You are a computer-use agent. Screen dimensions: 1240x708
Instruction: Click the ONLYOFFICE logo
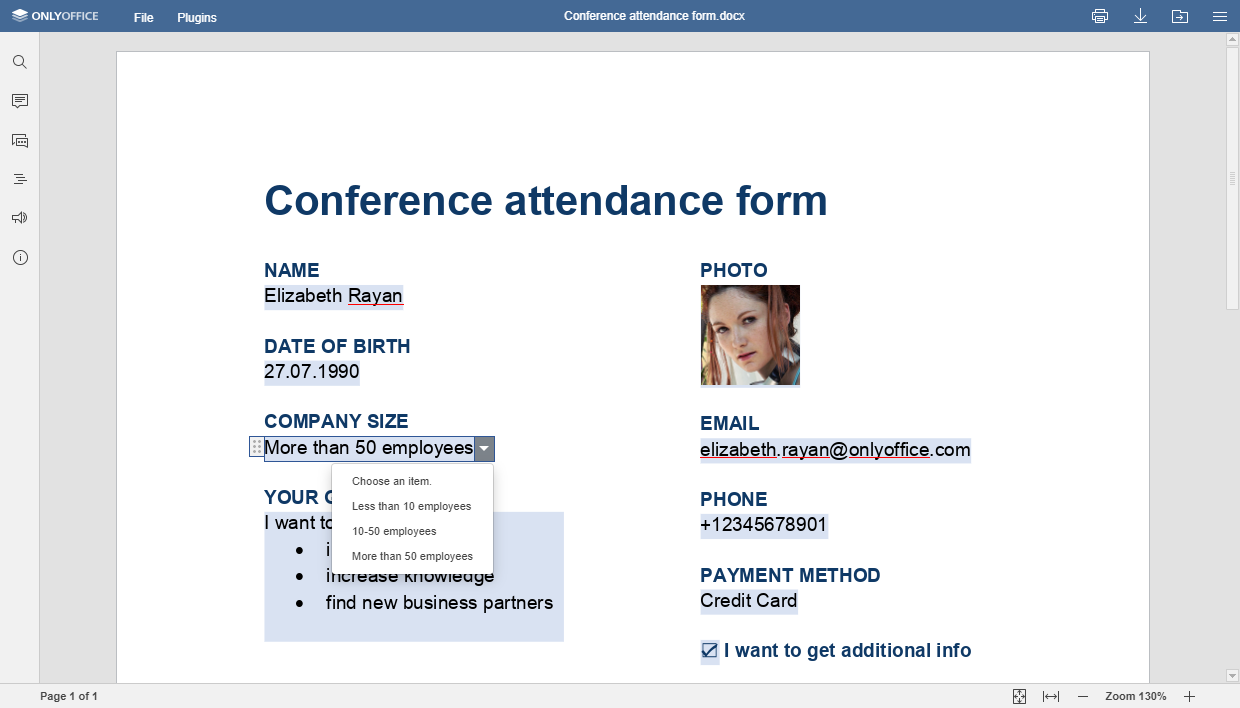pos(55,16)
